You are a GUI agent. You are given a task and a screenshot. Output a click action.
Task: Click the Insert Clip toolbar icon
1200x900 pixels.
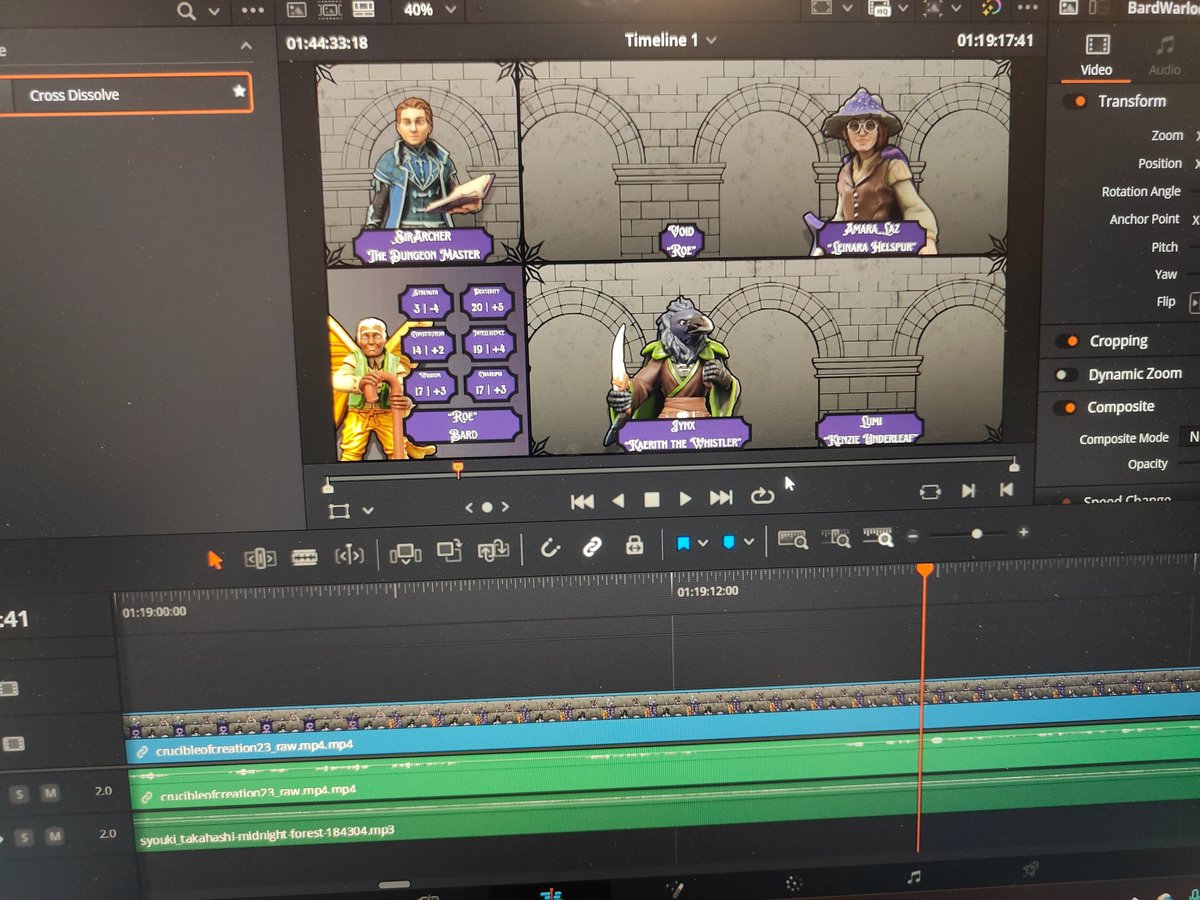(405, 553)
